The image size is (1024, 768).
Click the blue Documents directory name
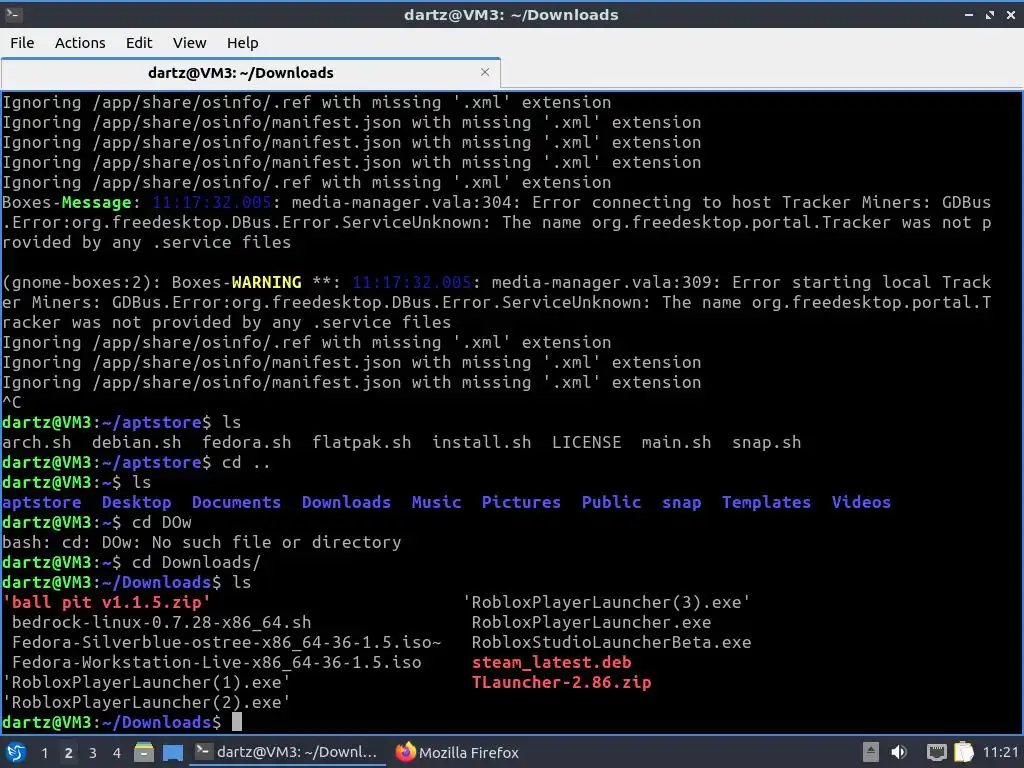tap(236, 502)
